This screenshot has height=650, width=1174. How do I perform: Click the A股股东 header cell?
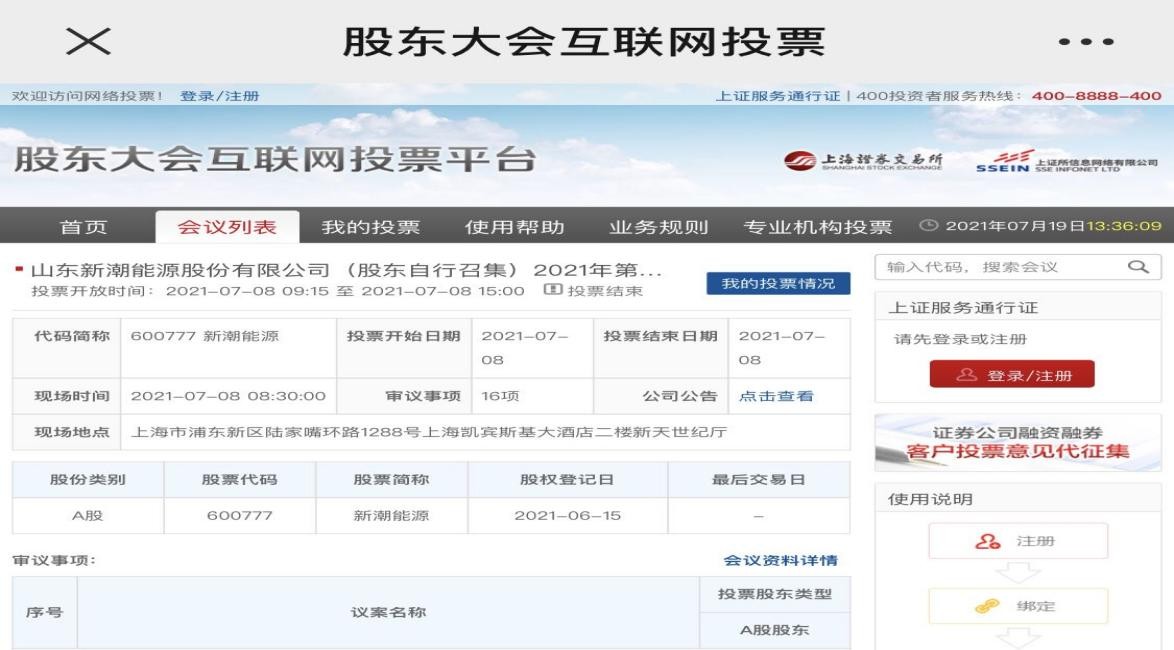point(775,630)
